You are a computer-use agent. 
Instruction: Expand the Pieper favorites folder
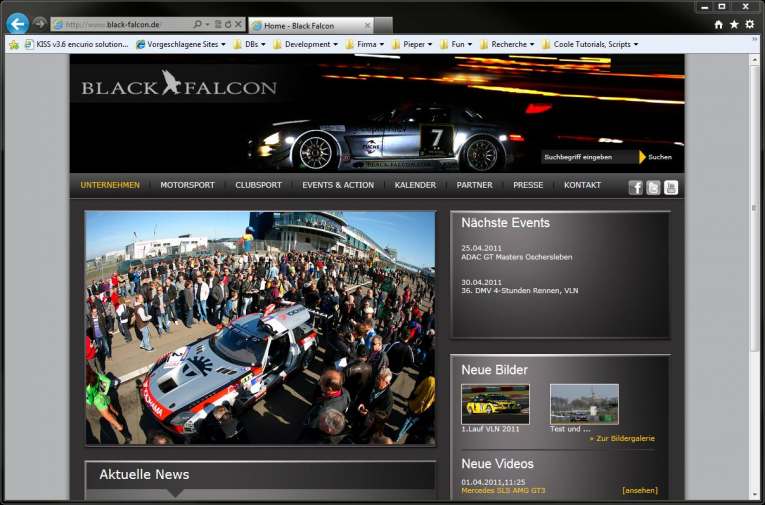(412, 44)
